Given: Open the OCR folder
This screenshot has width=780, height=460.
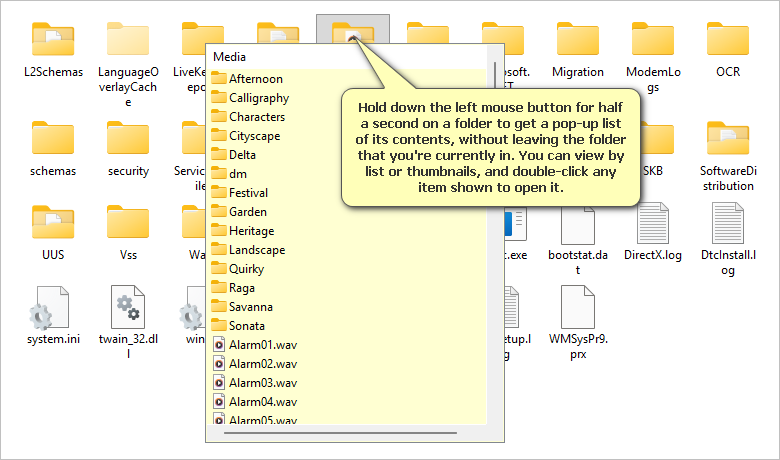Looking at the screenshot, I should [727, 40].
